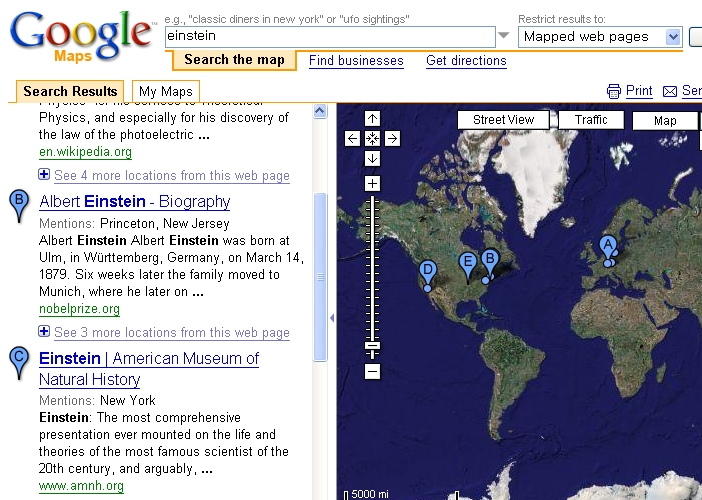
Task: Open 'Restrict results to' Mapped web pages dropdown
Action: [x=600, y=37]
